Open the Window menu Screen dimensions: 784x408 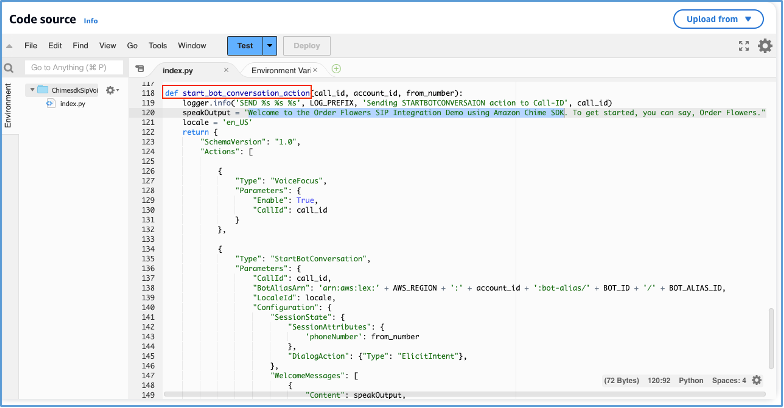(192, 46)
